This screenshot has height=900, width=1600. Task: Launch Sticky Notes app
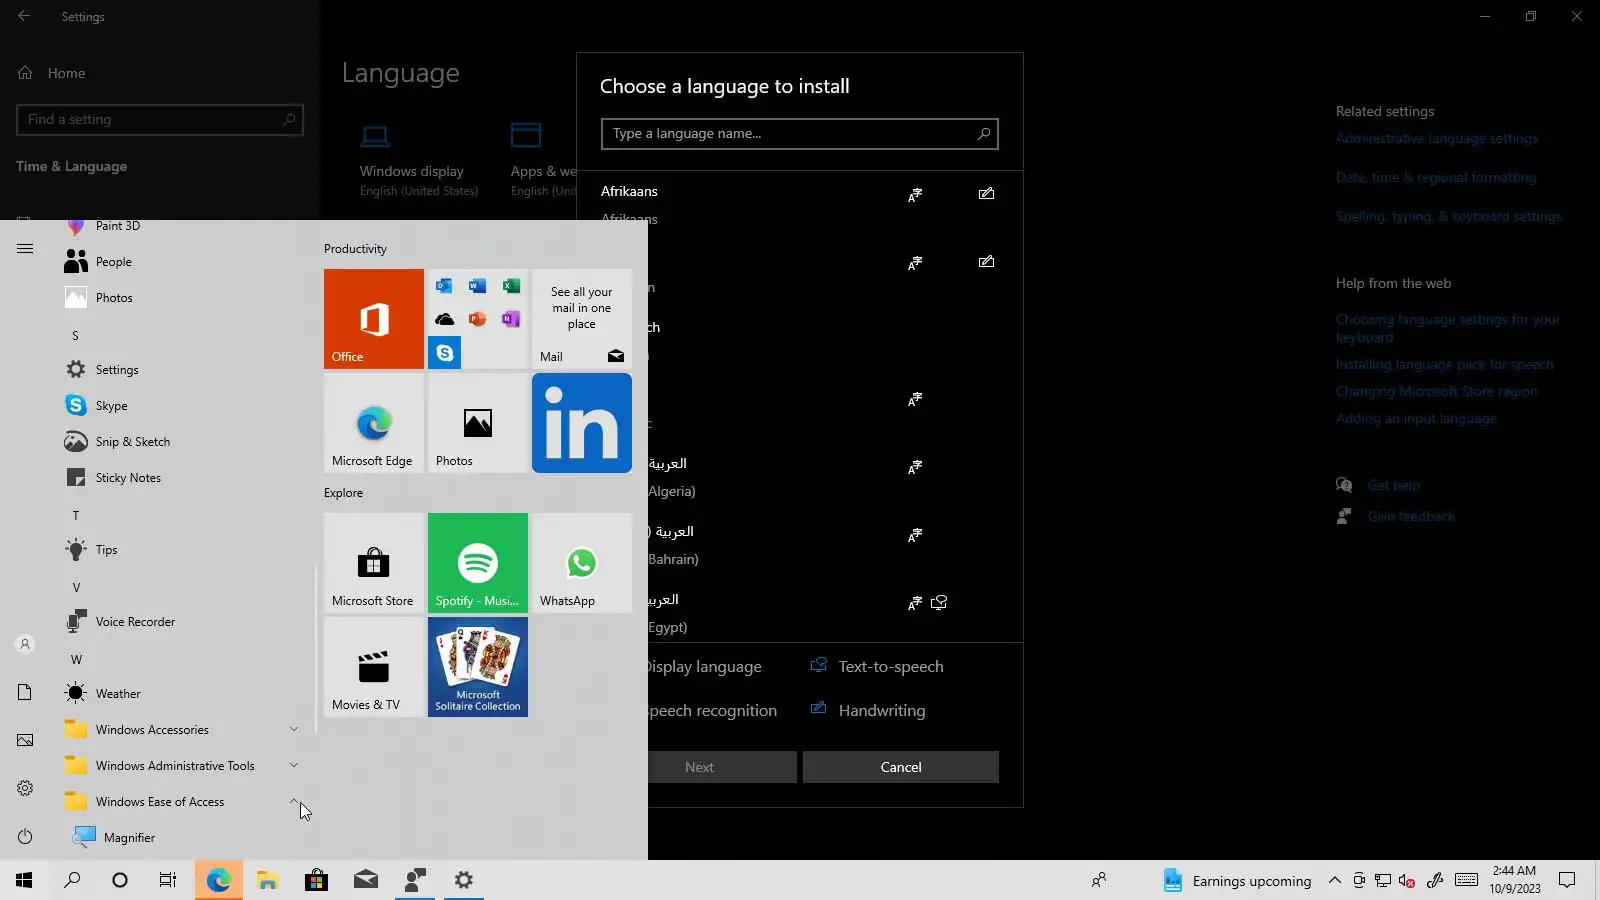tap(180, 478)
